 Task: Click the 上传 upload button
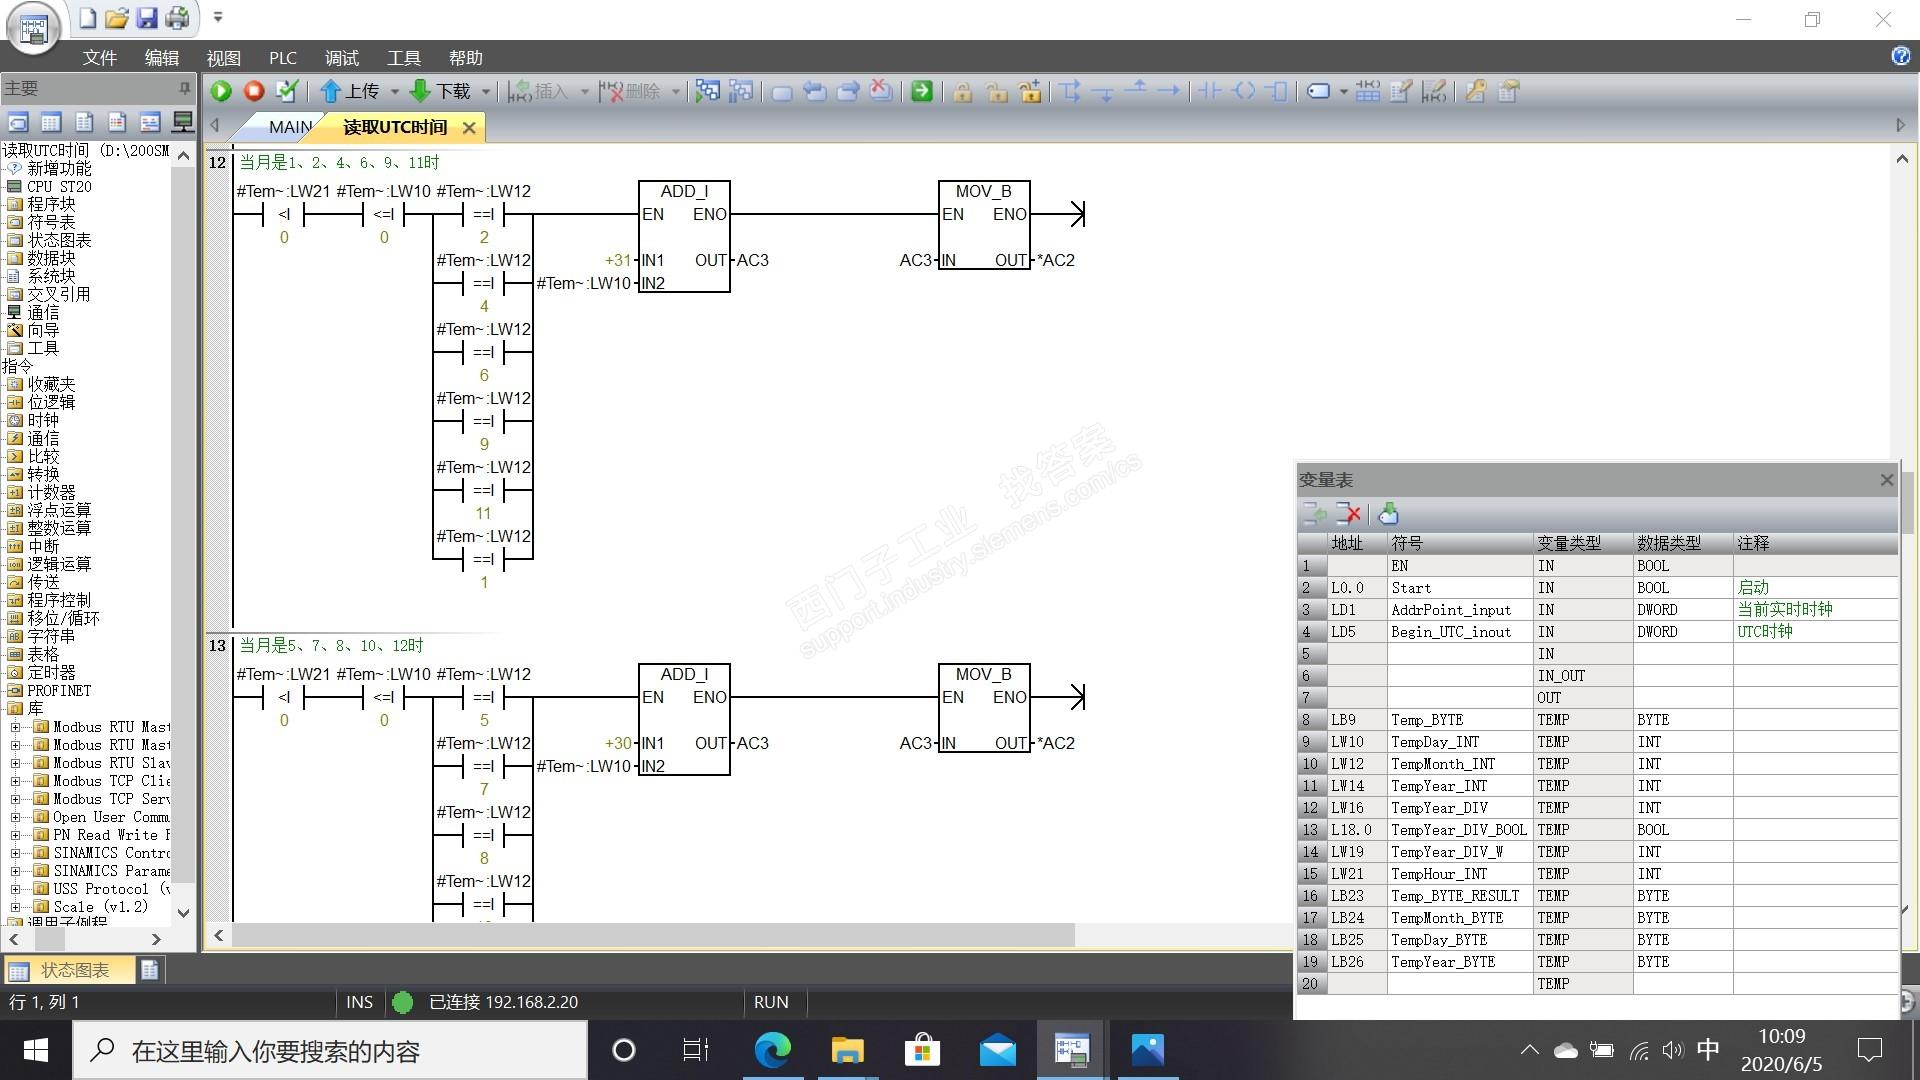pos(351,91)
